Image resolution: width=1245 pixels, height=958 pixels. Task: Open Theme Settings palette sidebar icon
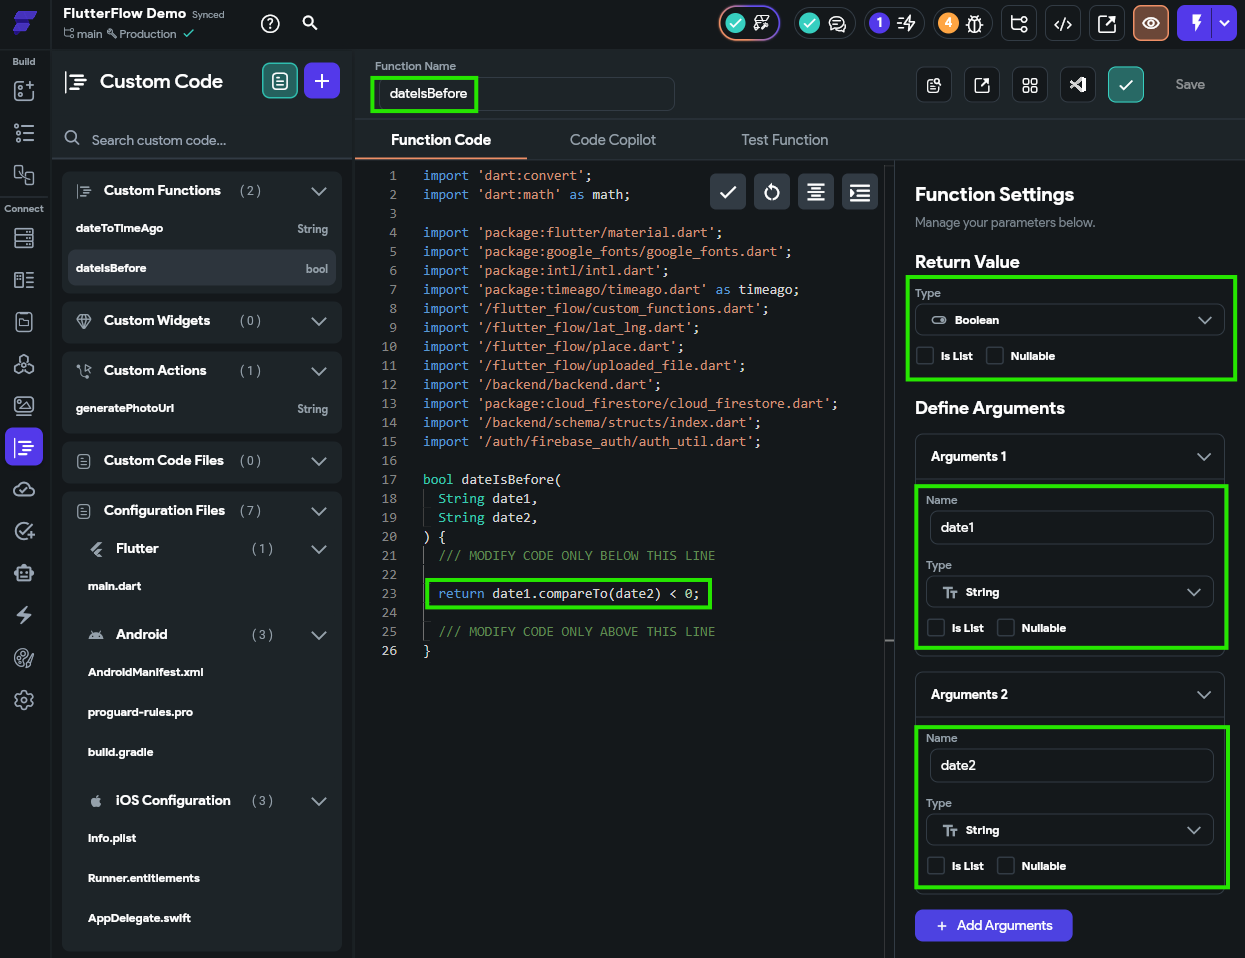24,657
